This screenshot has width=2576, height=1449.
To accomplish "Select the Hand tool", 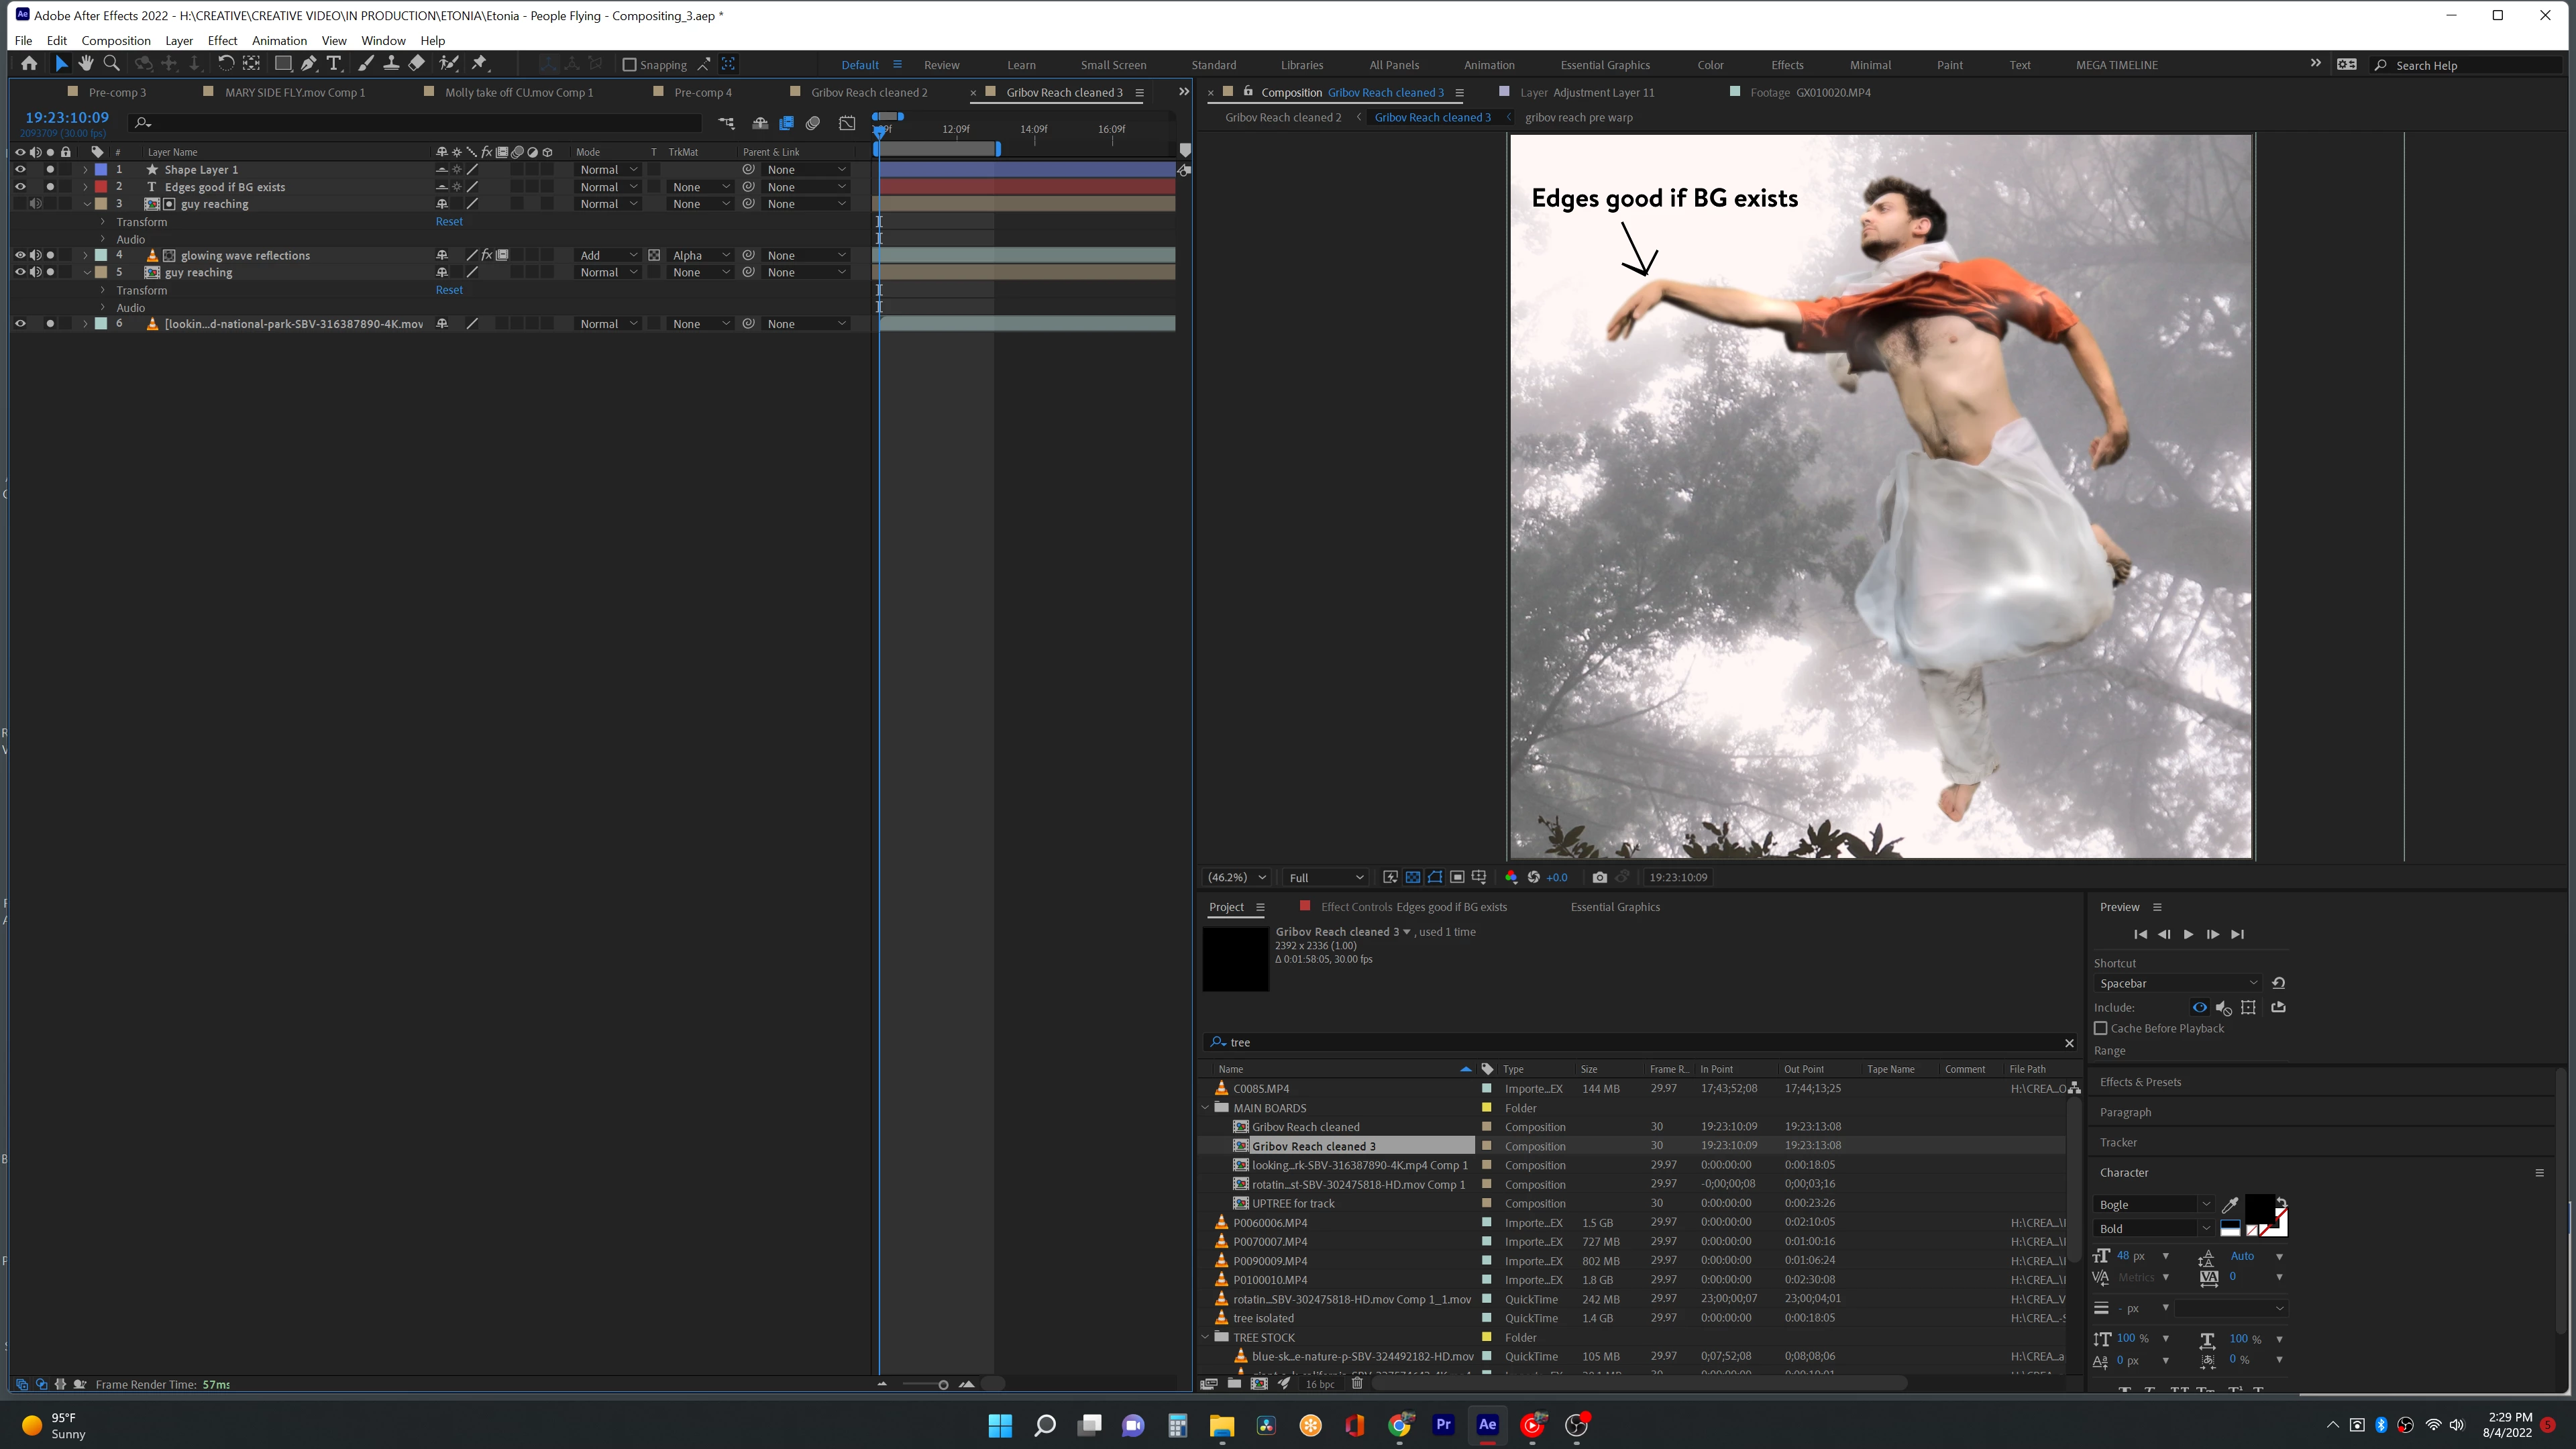I will tap(86, 64).
